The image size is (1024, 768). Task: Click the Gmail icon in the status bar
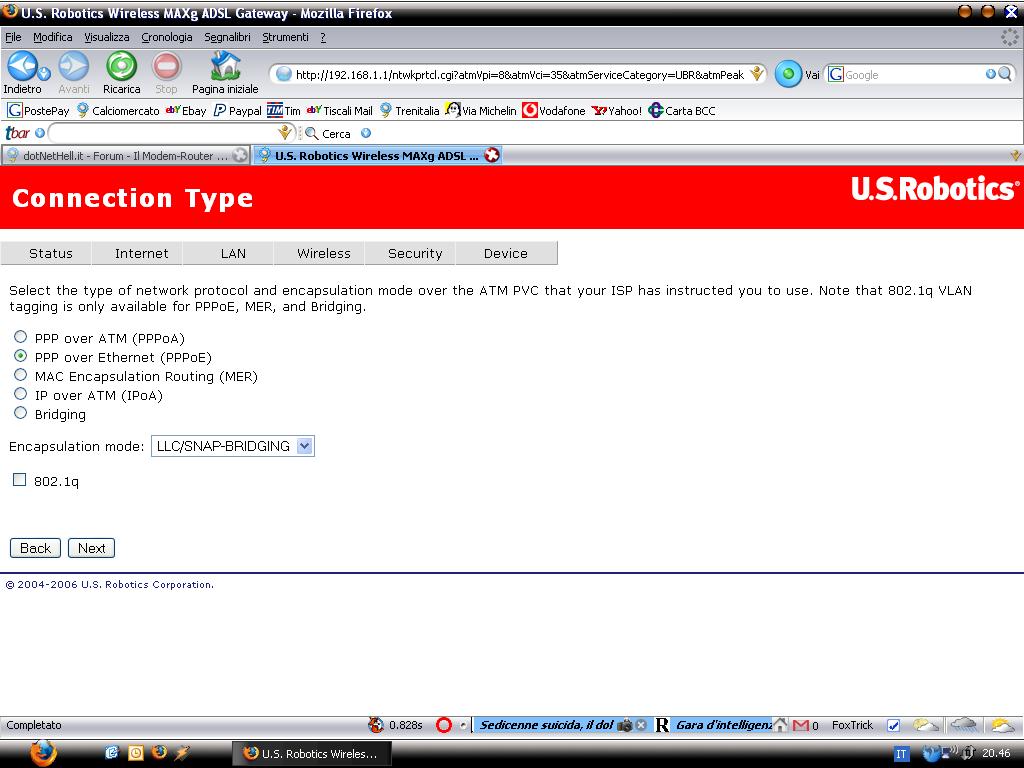(801, 725)
